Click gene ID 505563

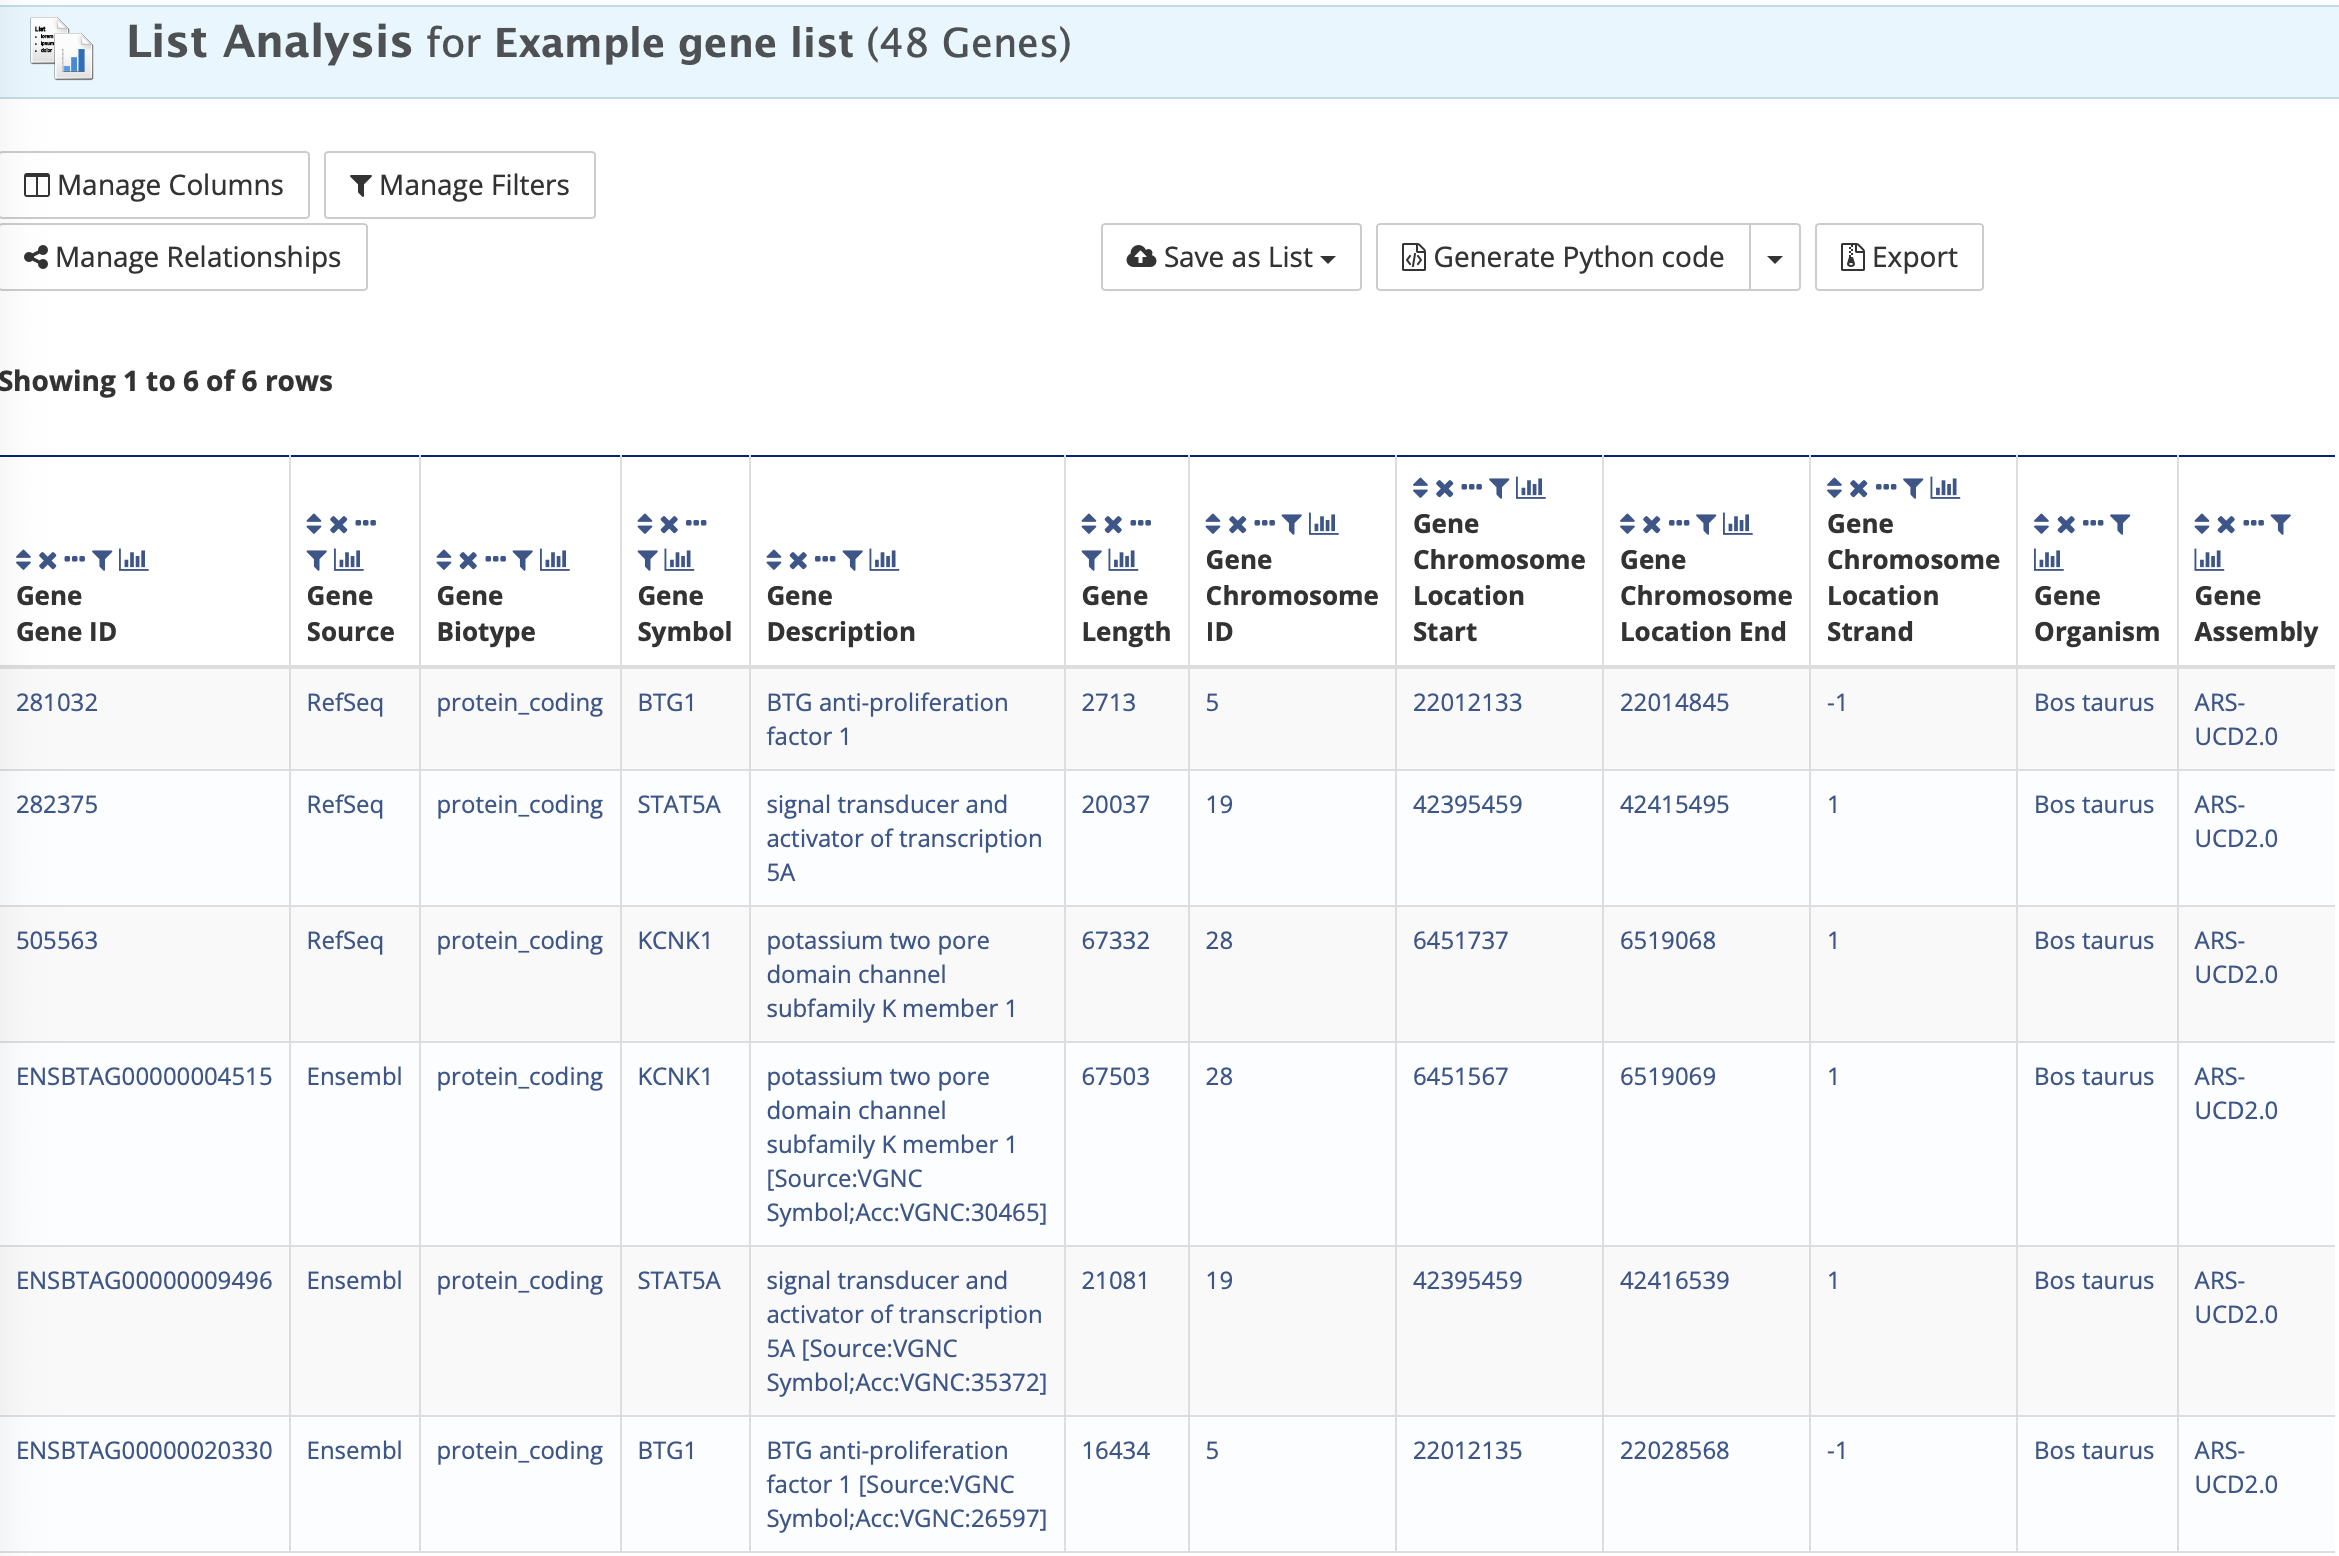tap(57, 940)
